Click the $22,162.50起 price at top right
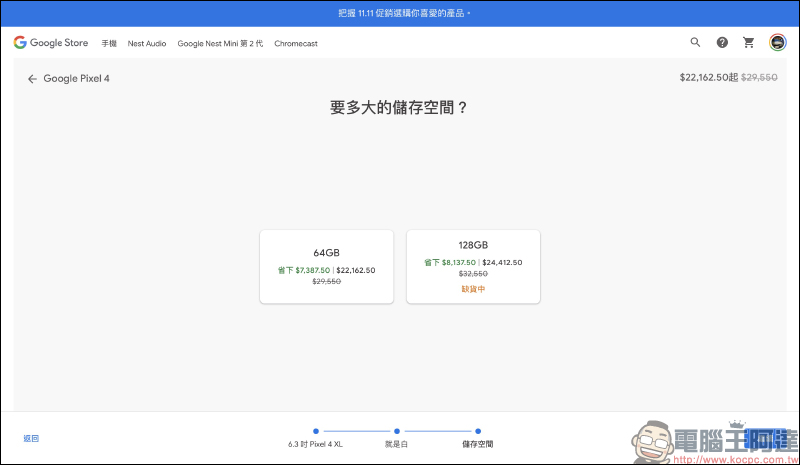The height and width of the screenshot is (465, 800). point(708,76)
